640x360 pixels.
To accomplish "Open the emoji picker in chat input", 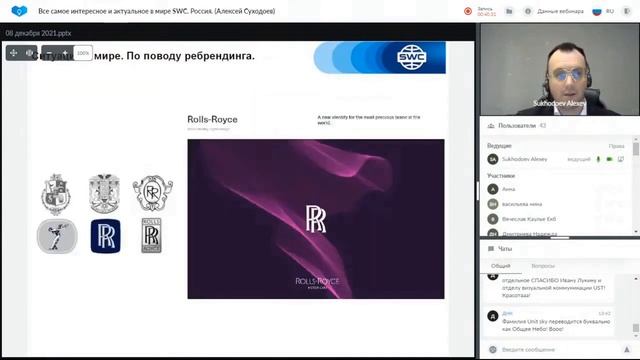I will point(493,349).
